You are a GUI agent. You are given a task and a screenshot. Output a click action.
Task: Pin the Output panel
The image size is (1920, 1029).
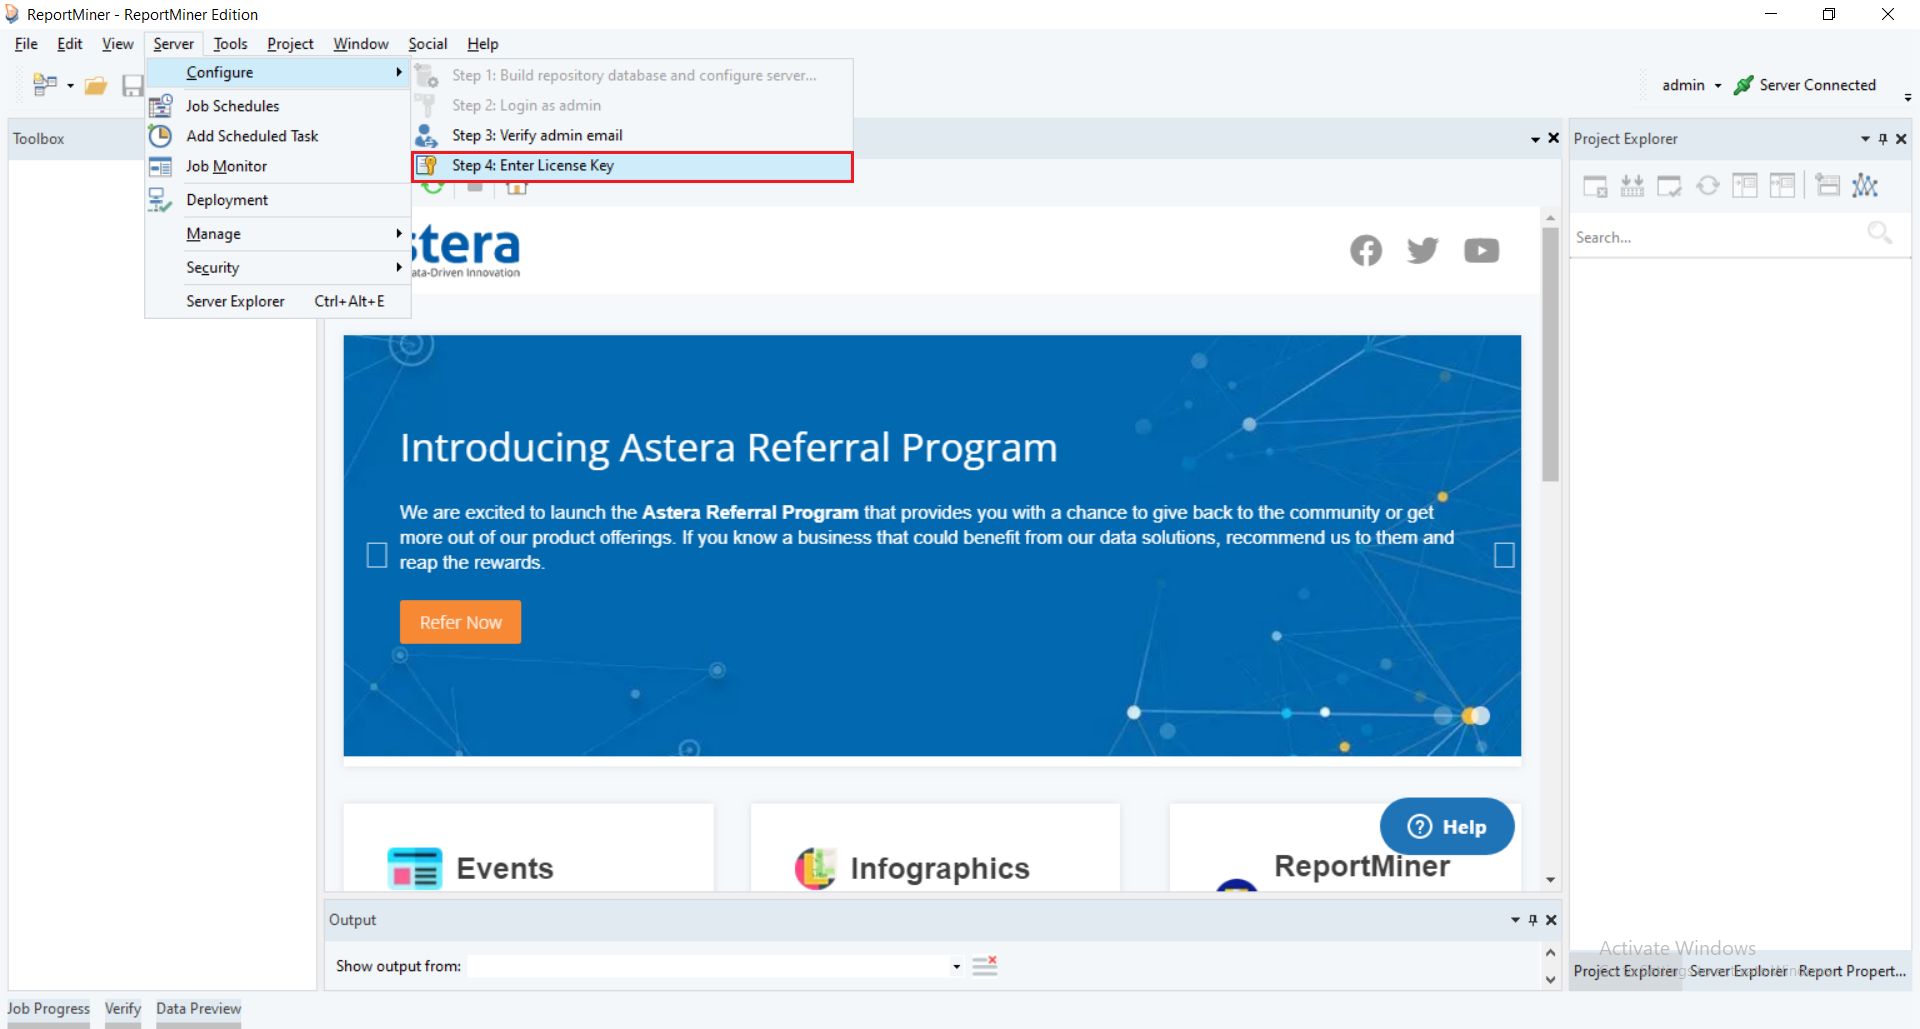[1533, 920]
